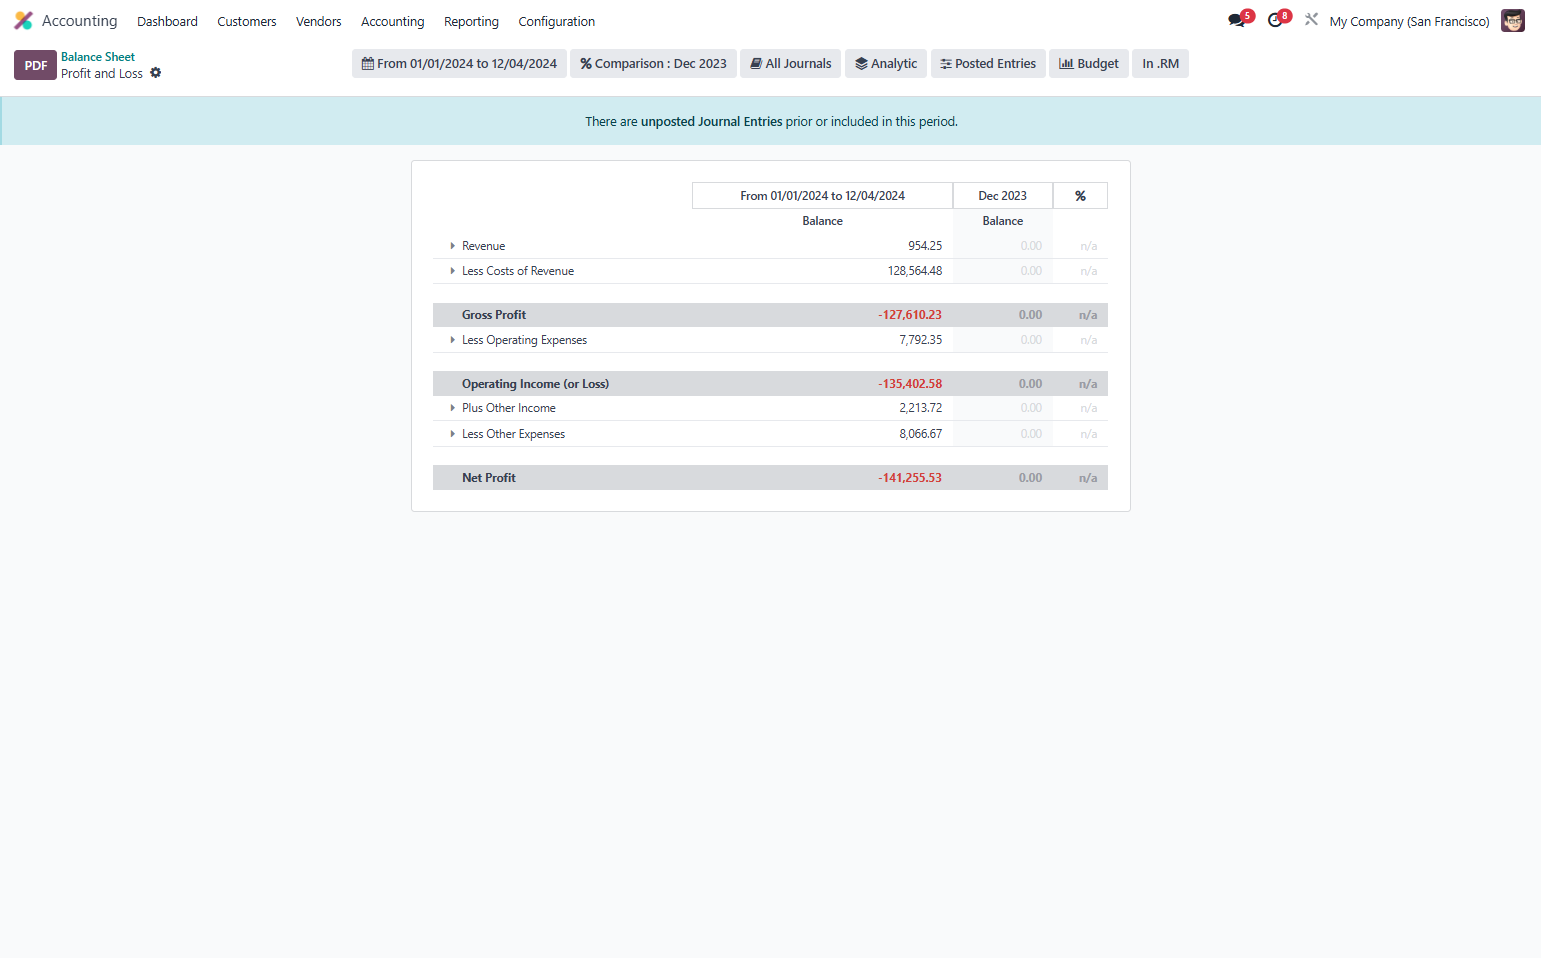Click Less Costs of Revenue balance 128,564.48
1541x958 pixels.
(x=915, y=271)
